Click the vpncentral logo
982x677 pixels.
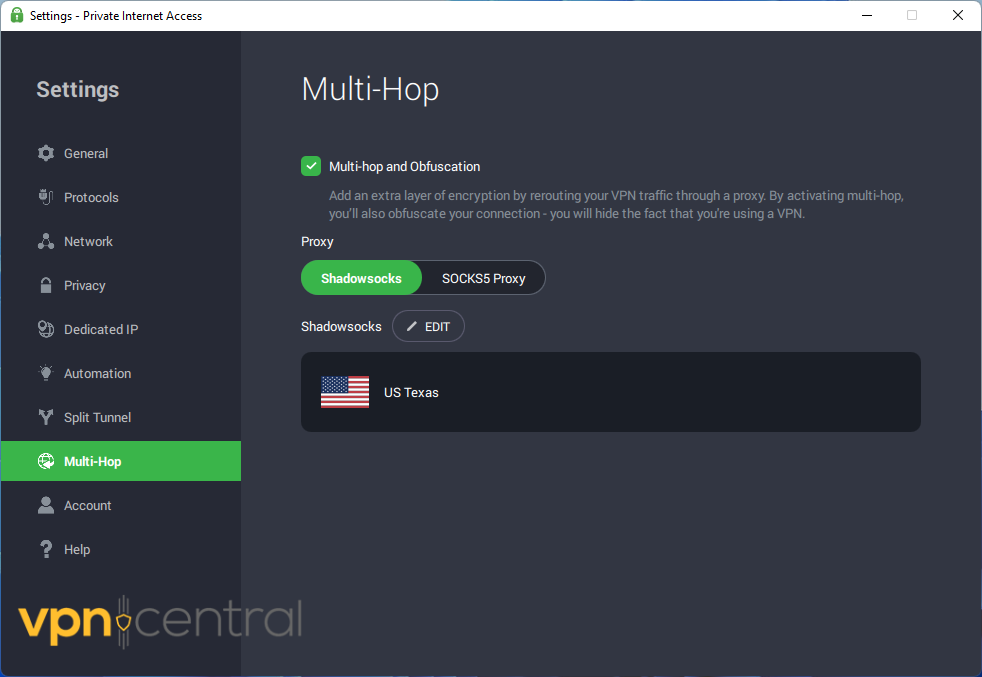point(160,620)
